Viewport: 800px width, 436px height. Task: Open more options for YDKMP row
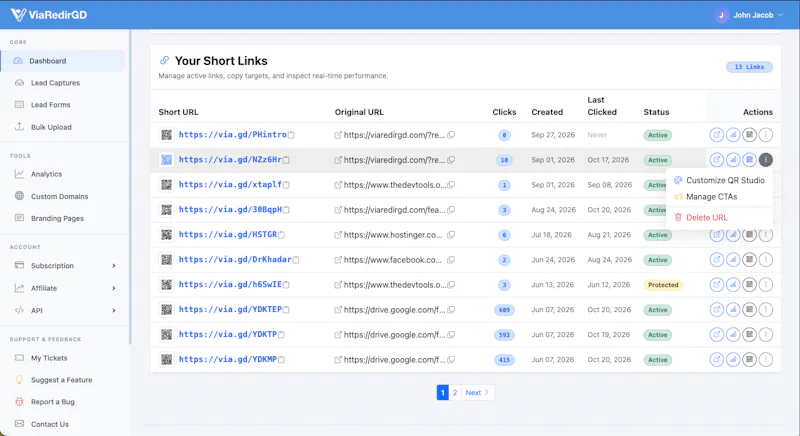click(765, 360)
